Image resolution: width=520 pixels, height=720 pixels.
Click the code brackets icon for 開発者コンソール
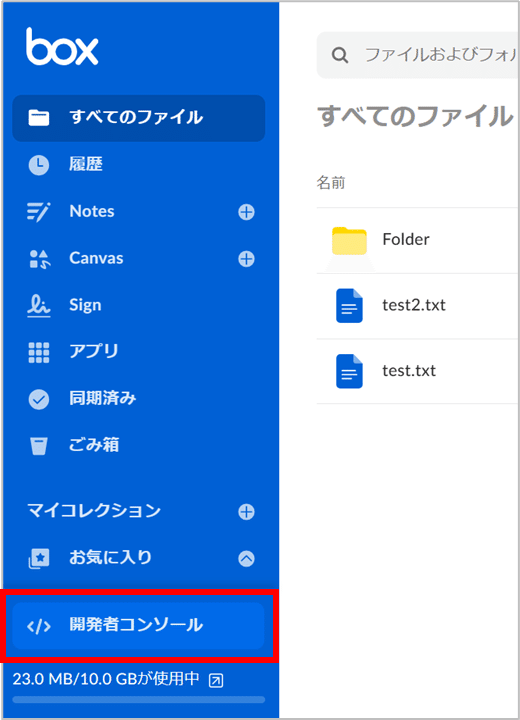click(39, 626)
